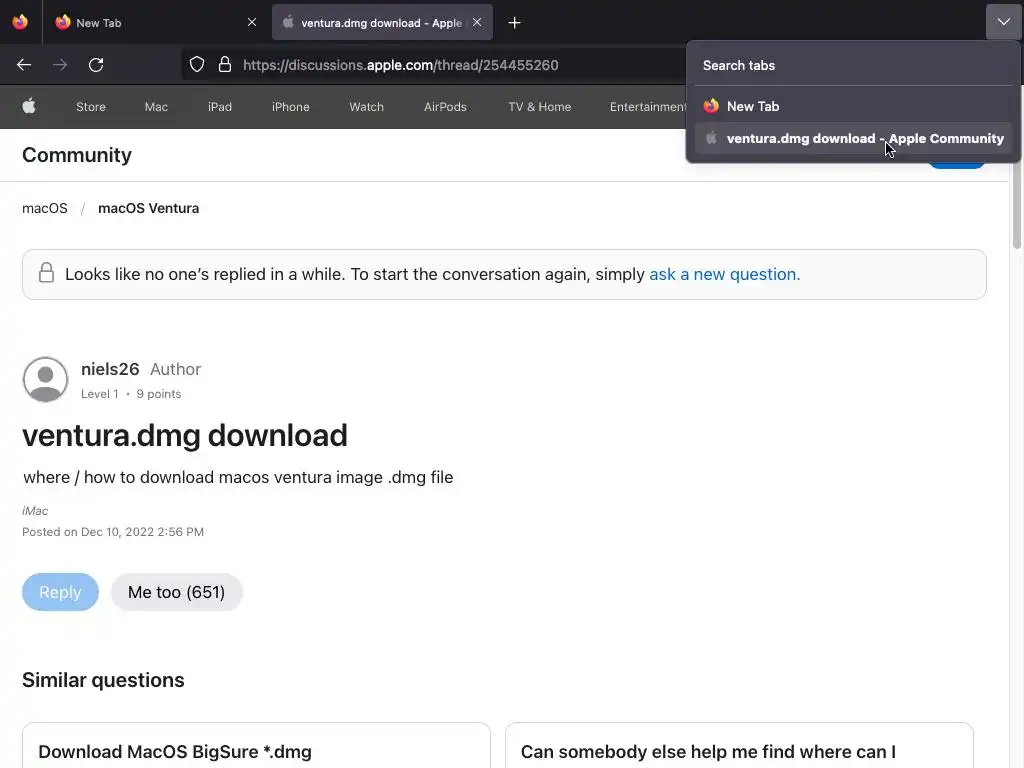Viewport: 1024px width, 768px height.
Task: Collapse the list all tabs dropdown
Action: coord(1003,22)
